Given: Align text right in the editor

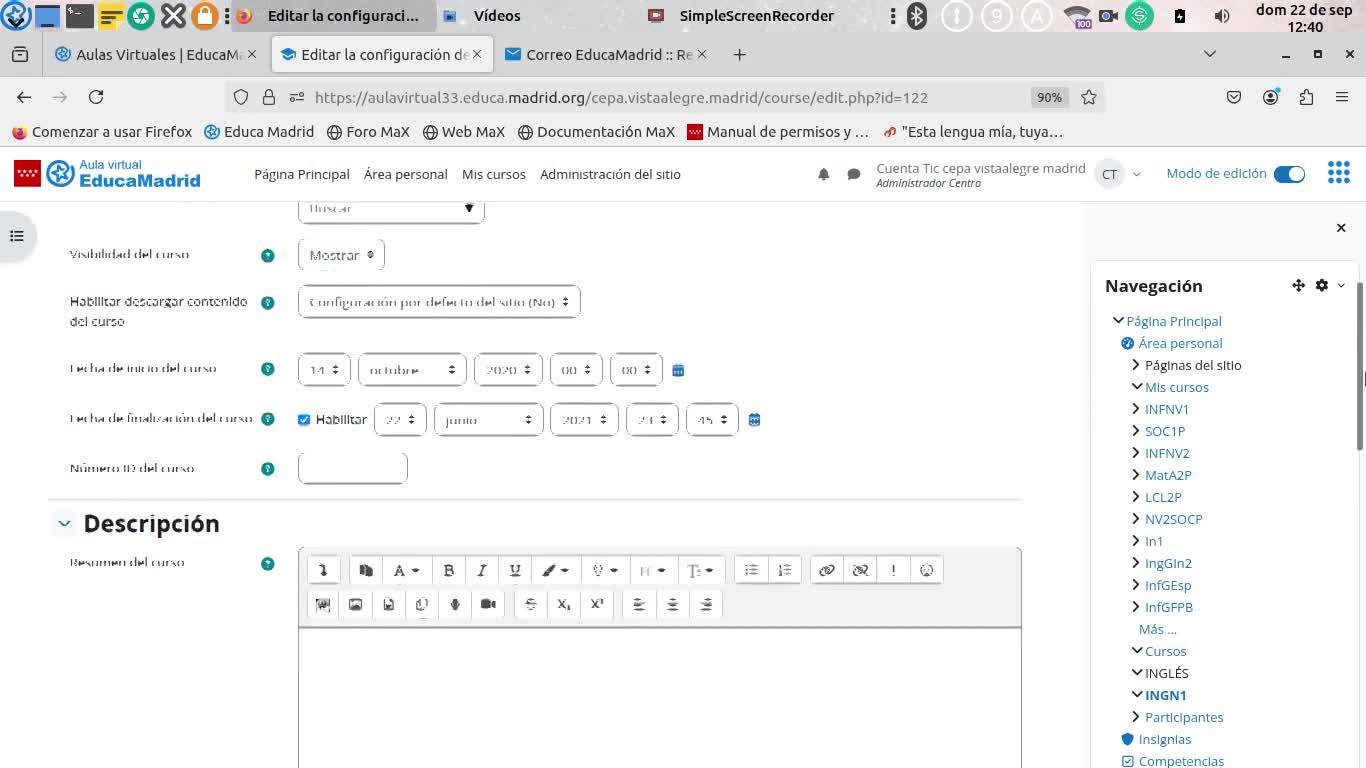Looking at the screenshot, I should pos(706,604).
